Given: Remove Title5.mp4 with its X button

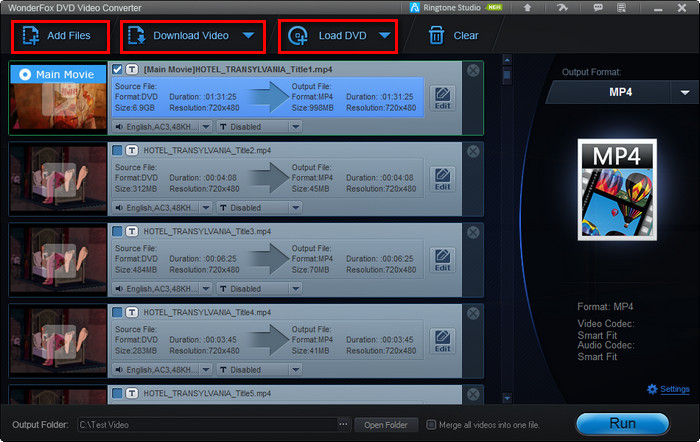Looking at the screenshot, I should point(473,394).
